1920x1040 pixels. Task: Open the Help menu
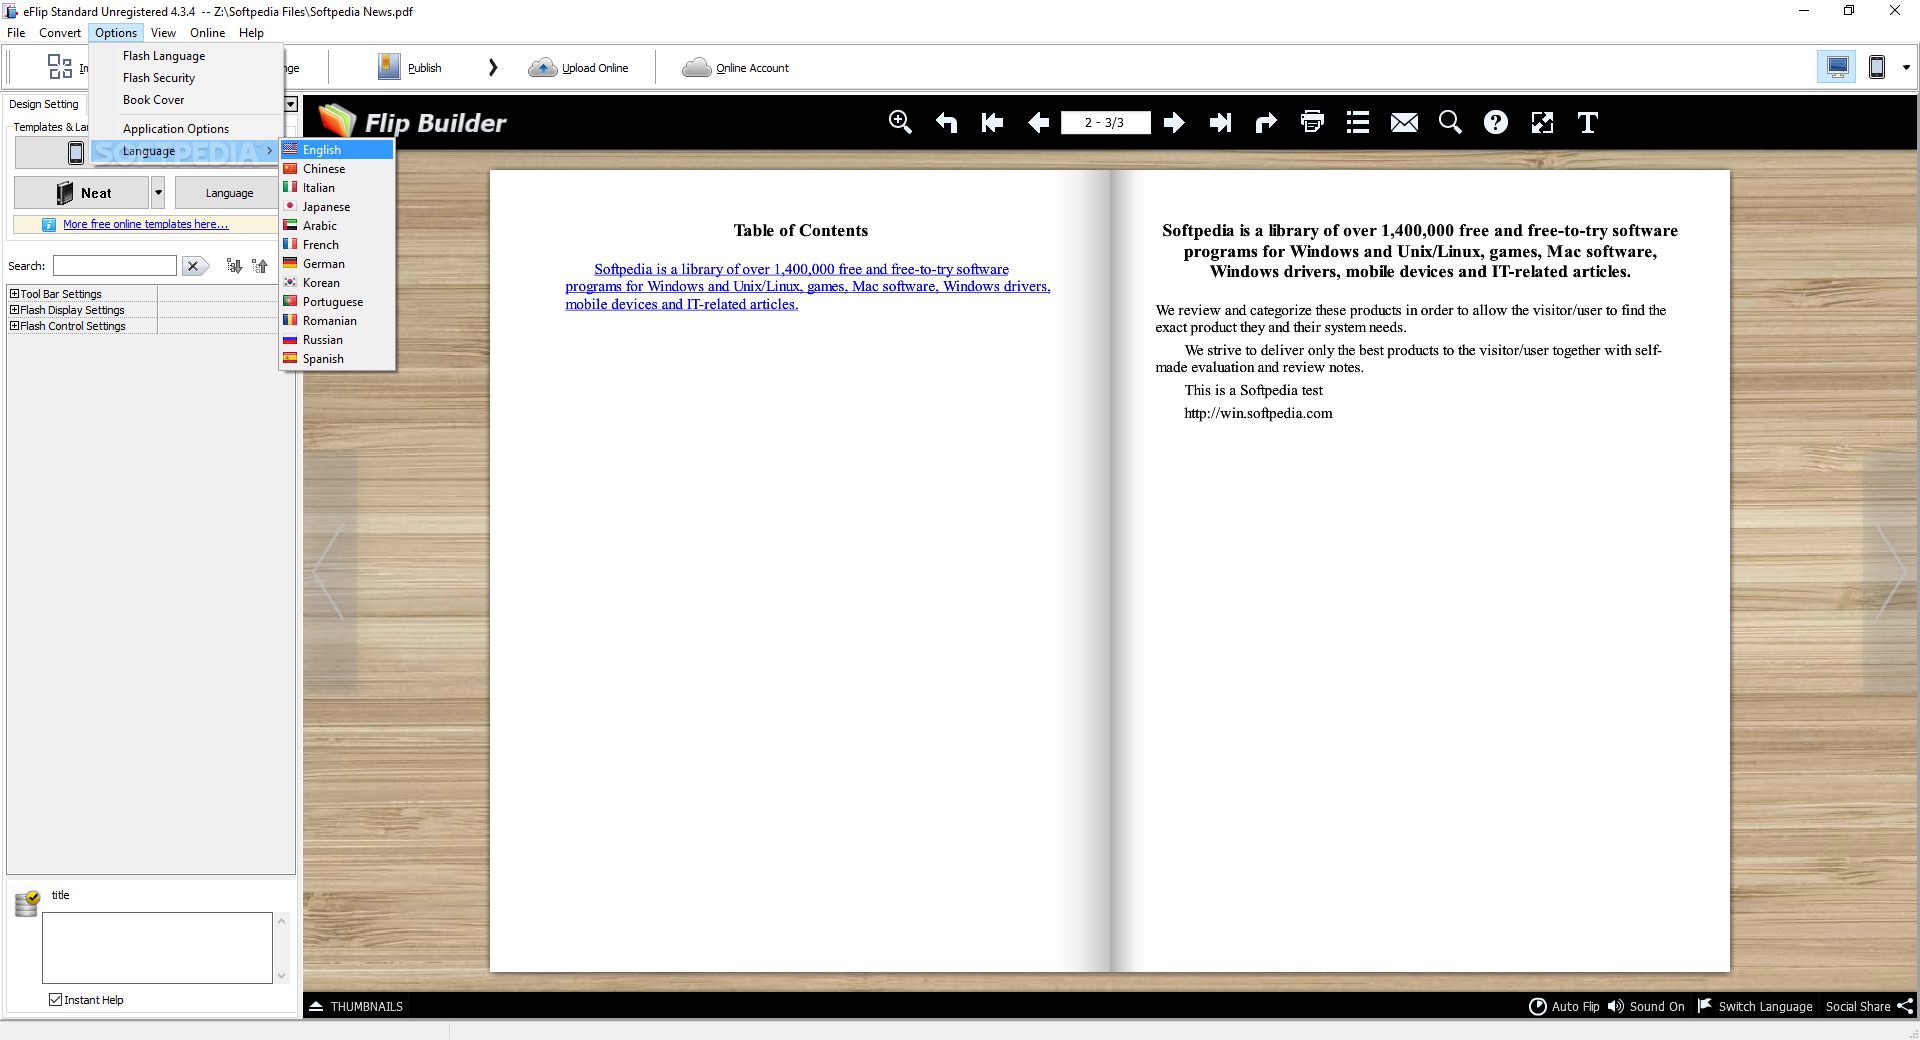click(251, 33)
